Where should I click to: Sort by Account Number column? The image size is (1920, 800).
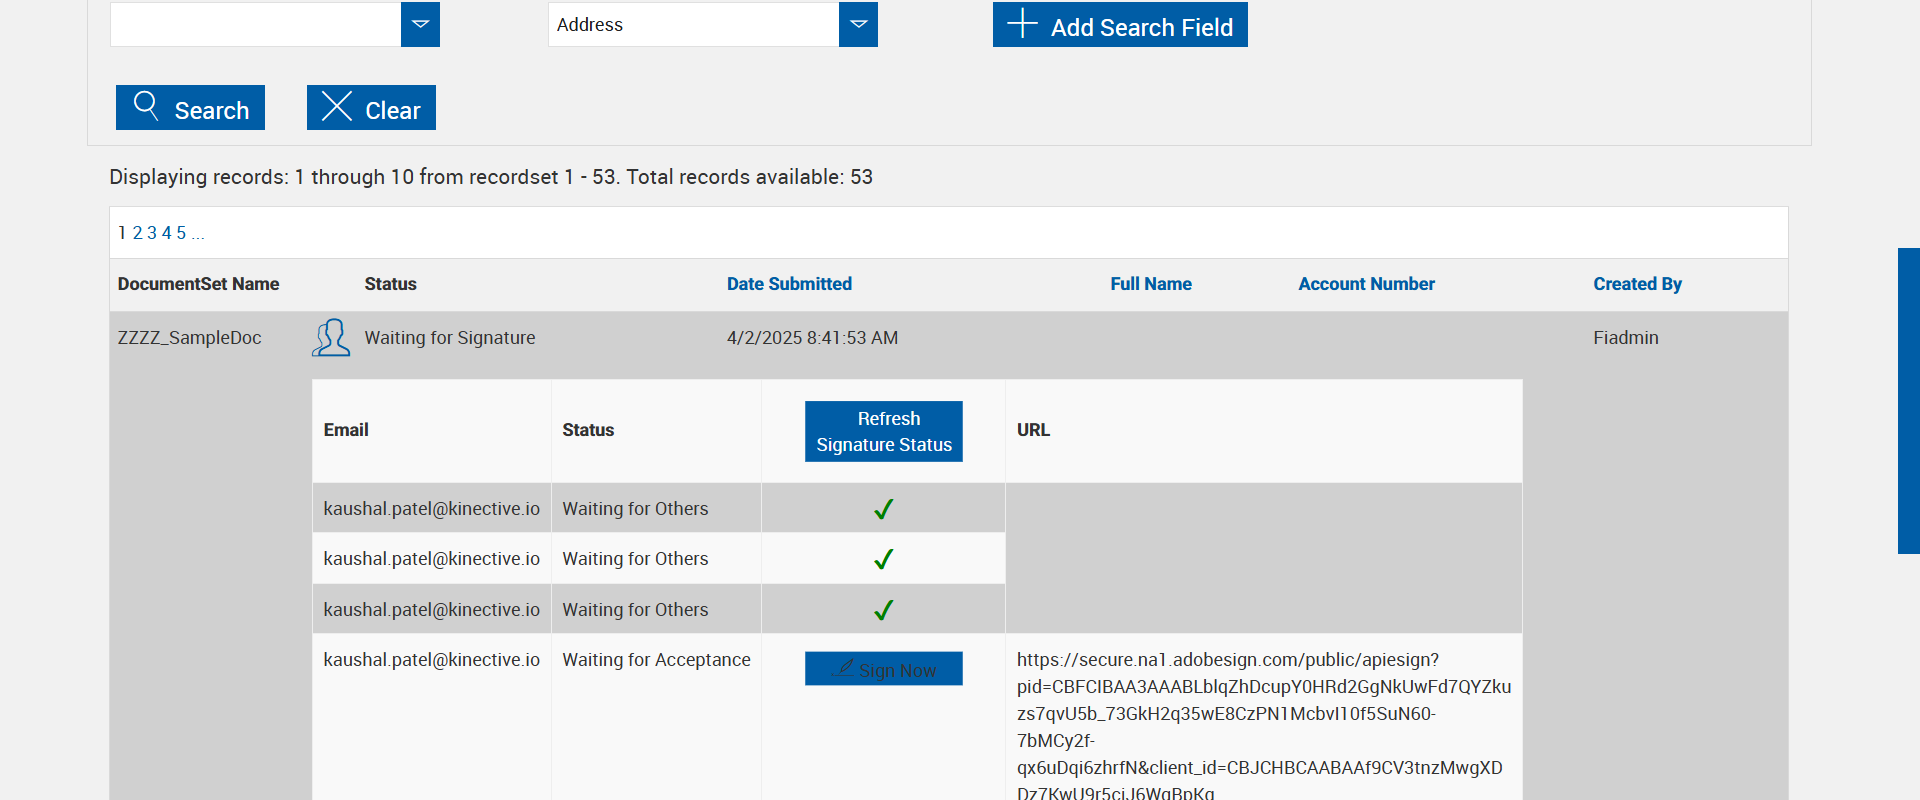tap(1366, 284)
